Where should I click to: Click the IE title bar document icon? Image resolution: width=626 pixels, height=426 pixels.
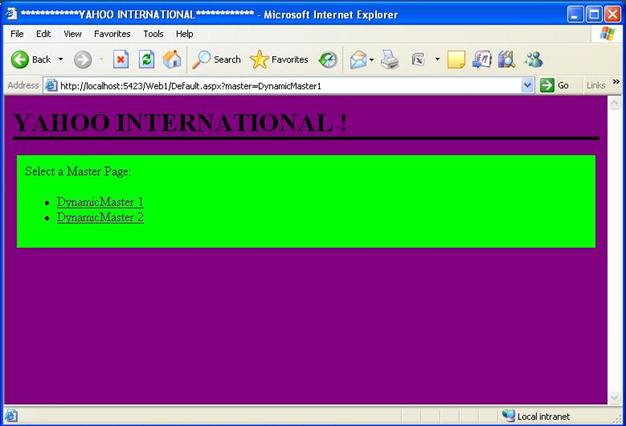12,13
